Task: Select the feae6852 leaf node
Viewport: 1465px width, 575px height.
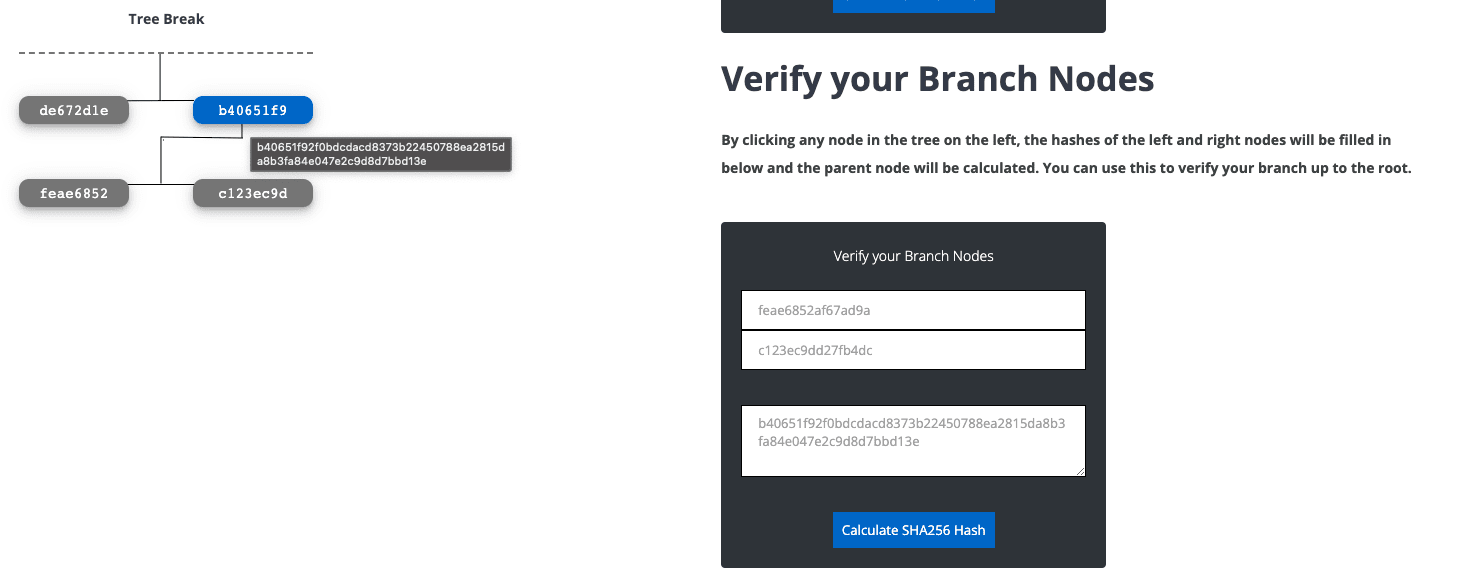Action: point(73,193)
